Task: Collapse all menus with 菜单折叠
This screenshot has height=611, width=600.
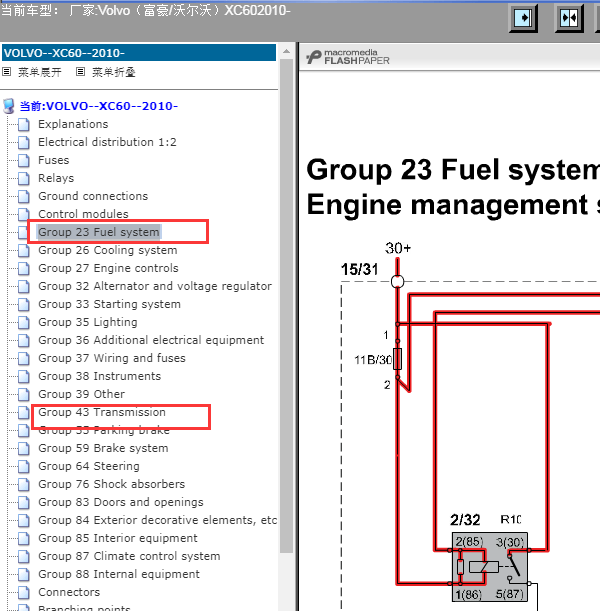Action: 114,72
